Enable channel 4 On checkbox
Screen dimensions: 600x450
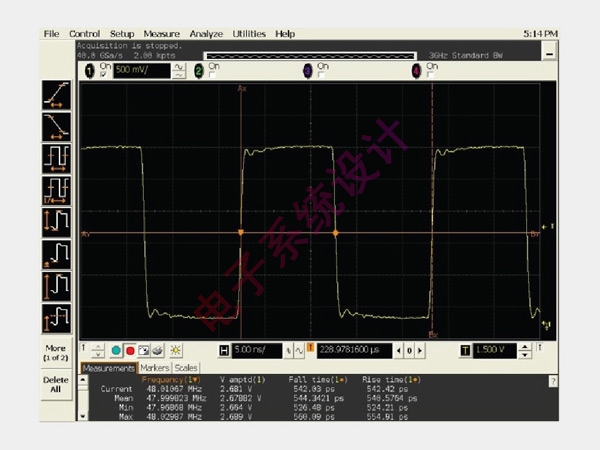tap(430, 74)
